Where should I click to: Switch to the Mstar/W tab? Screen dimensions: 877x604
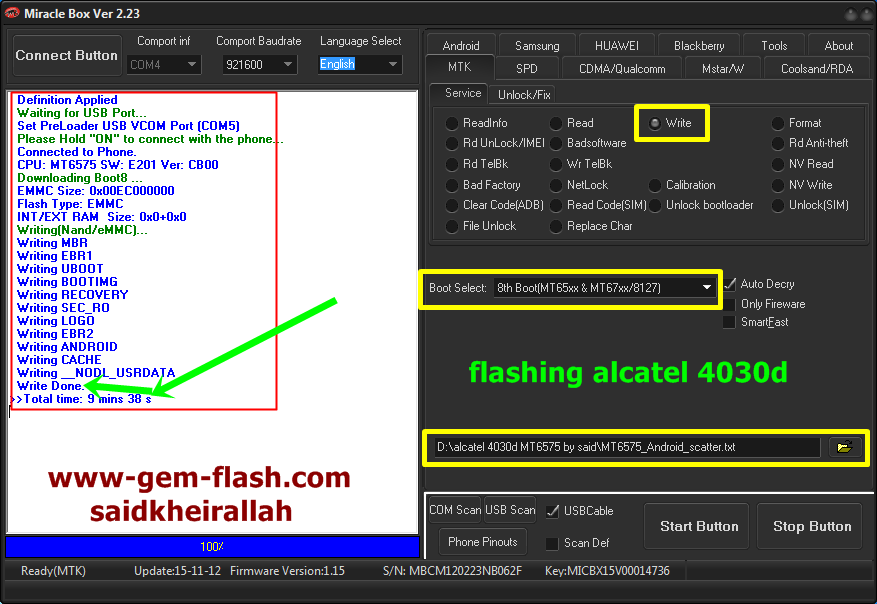pos(723,68)
